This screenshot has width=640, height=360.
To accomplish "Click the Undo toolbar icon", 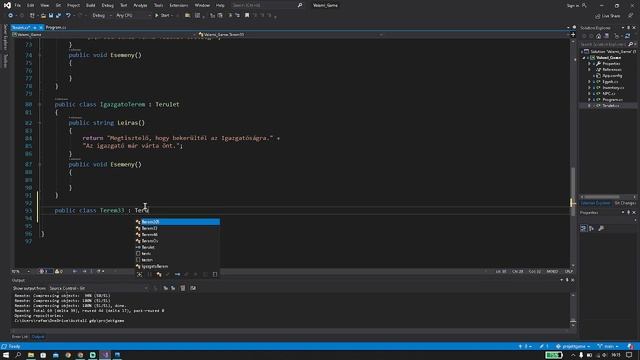I will coord(68,16).
